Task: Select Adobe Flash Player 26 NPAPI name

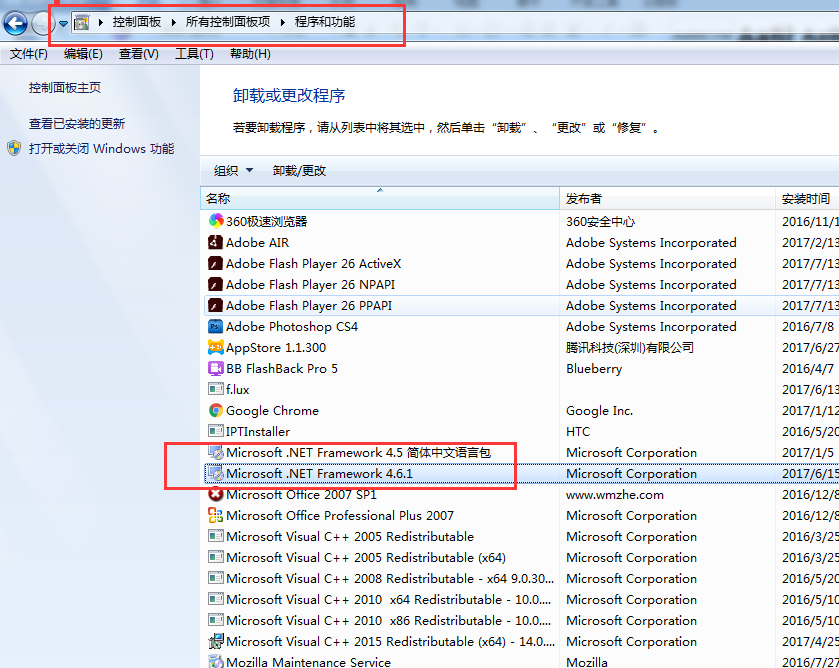Action: 310,284
